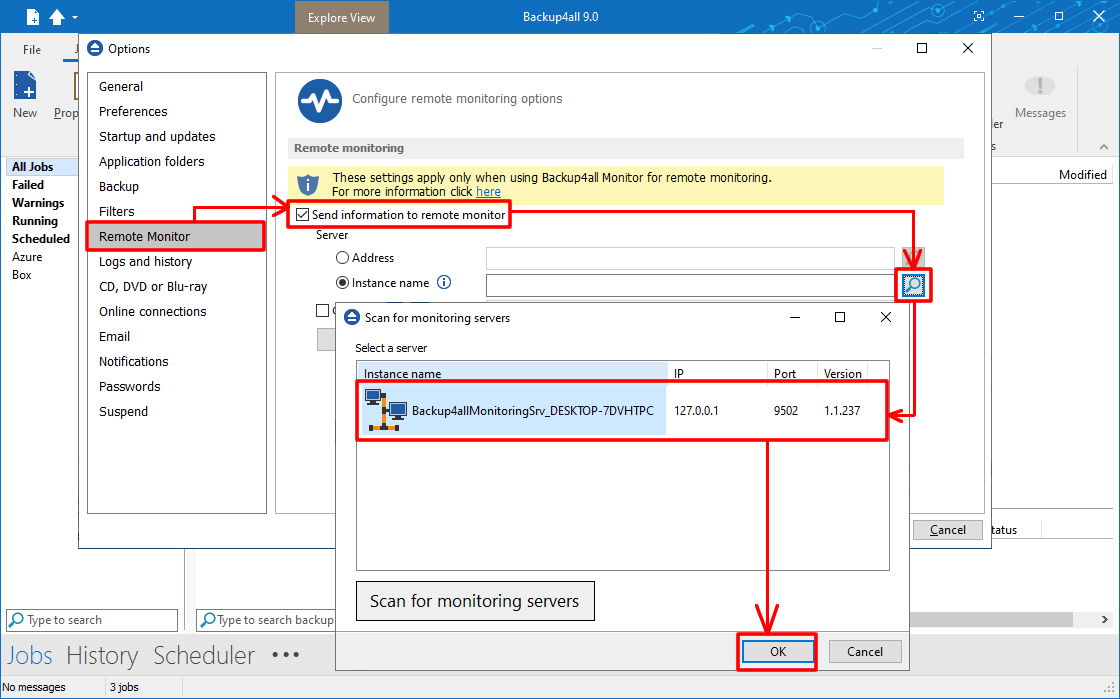Switch to the History view

(x=102, y=655)
